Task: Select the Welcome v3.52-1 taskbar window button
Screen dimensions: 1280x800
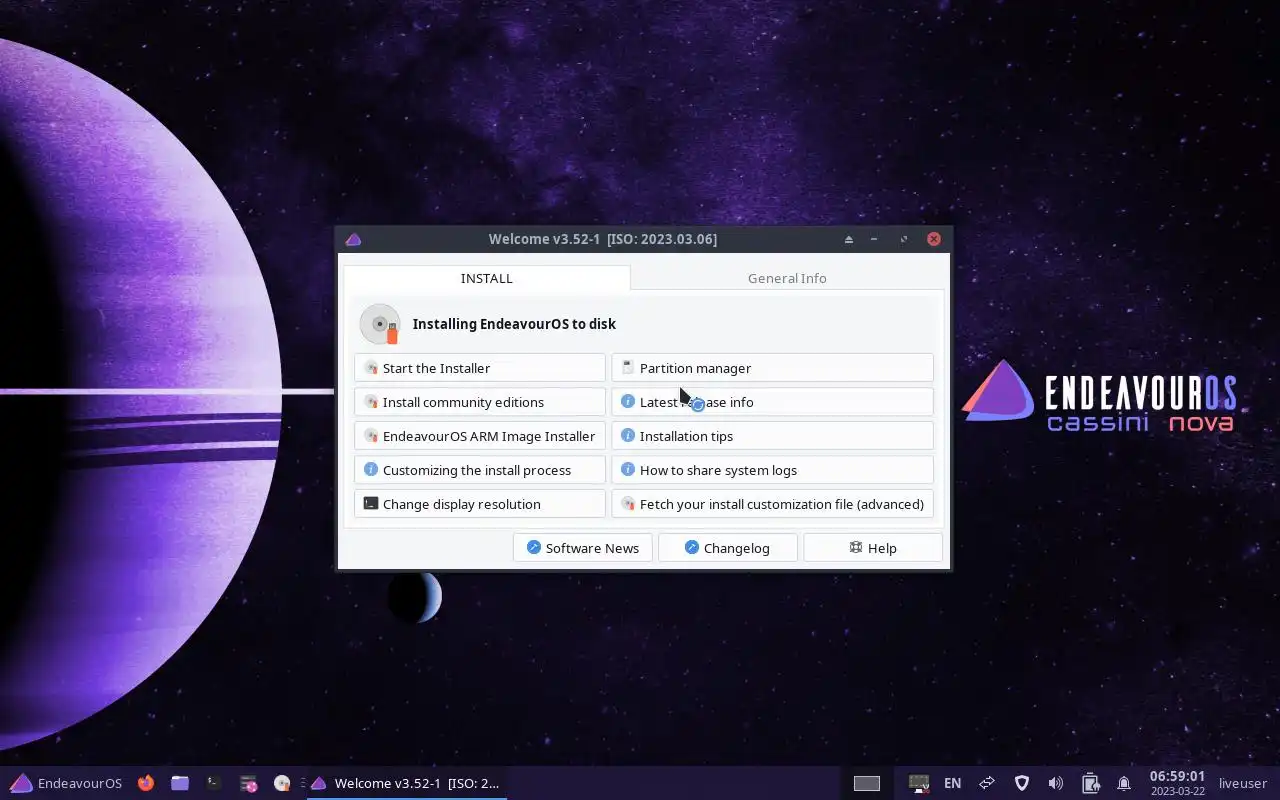Action: (x=405, y=783)
